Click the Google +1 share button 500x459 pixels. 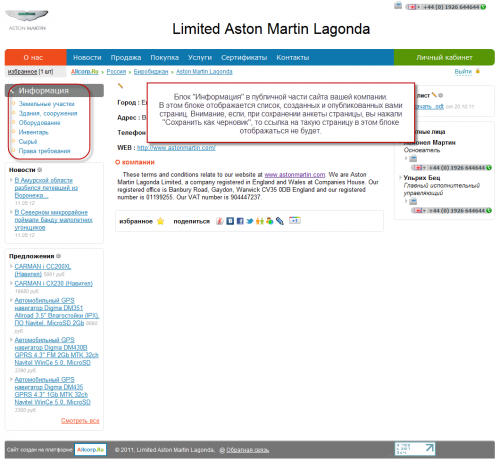coord(295,220)
